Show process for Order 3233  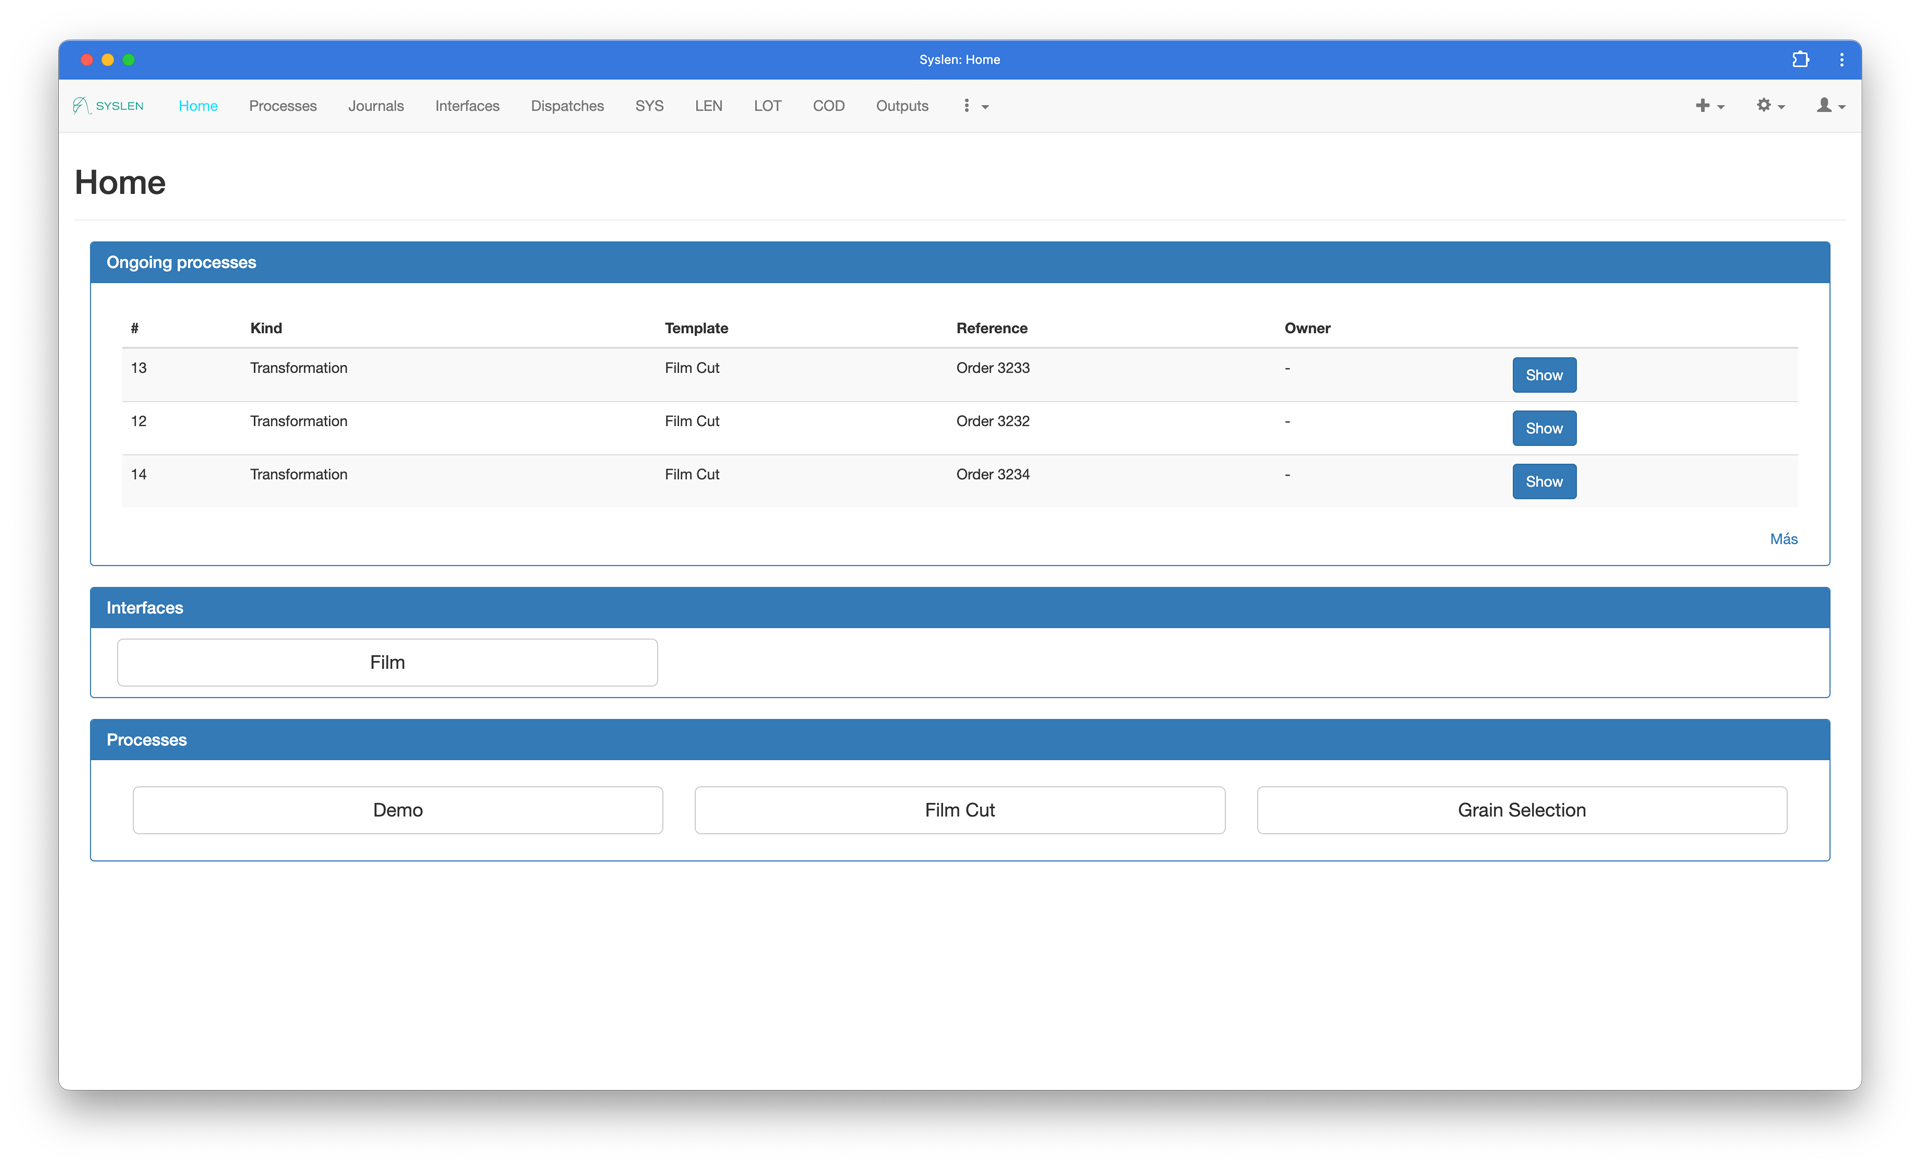[1543, 375]
